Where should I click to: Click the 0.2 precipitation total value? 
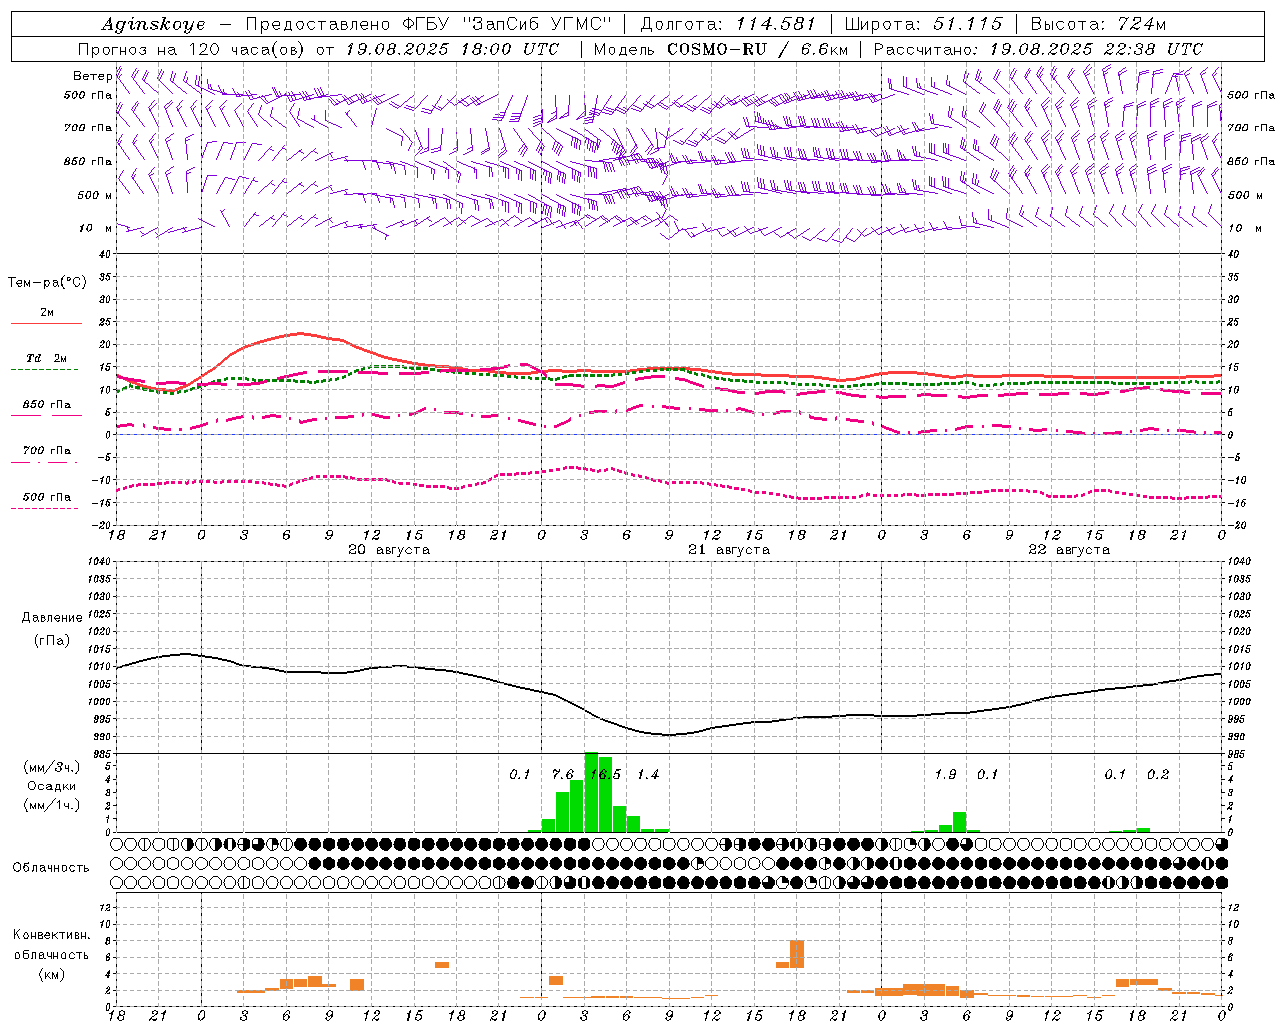[x=1158, y=775]
